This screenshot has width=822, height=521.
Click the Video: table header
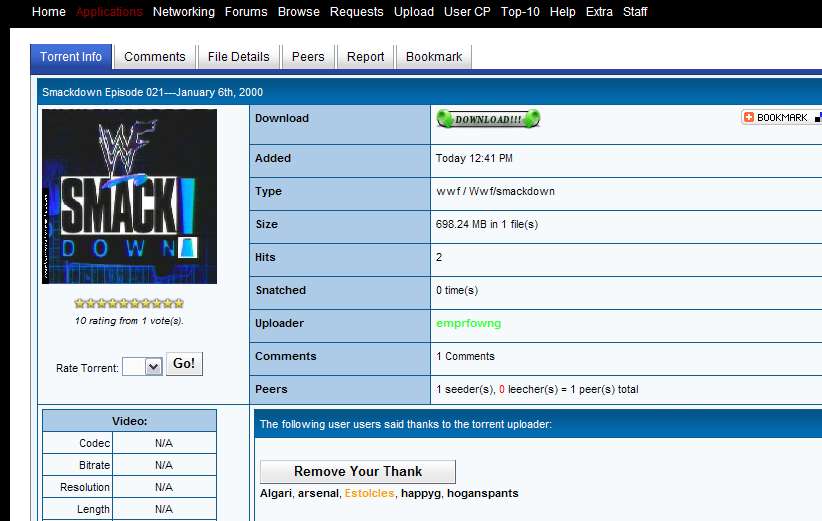[129, 421]
